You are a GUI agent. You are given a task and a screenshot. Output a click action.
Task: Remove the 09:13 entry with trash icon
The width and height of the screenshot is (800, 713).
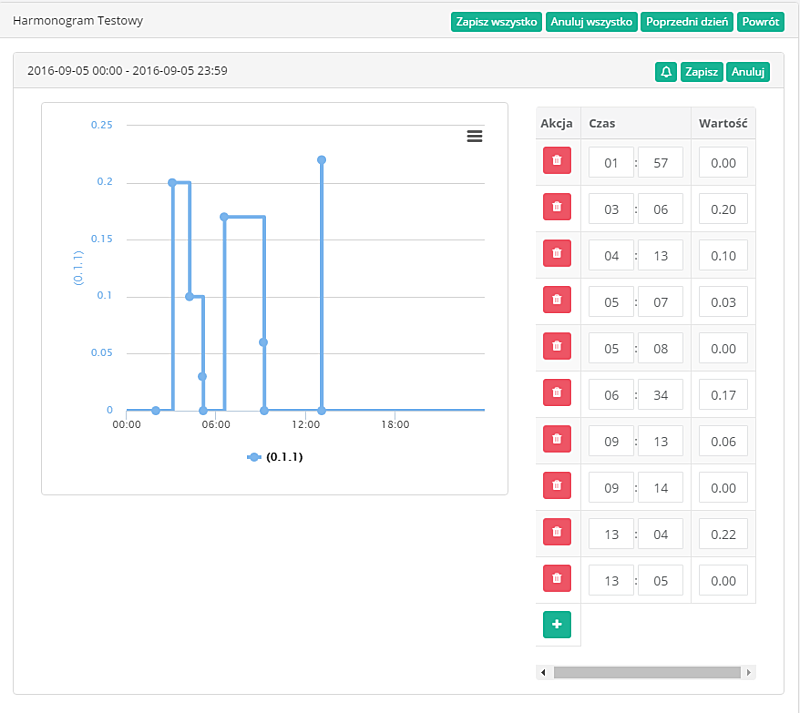[x=557, y=439]
